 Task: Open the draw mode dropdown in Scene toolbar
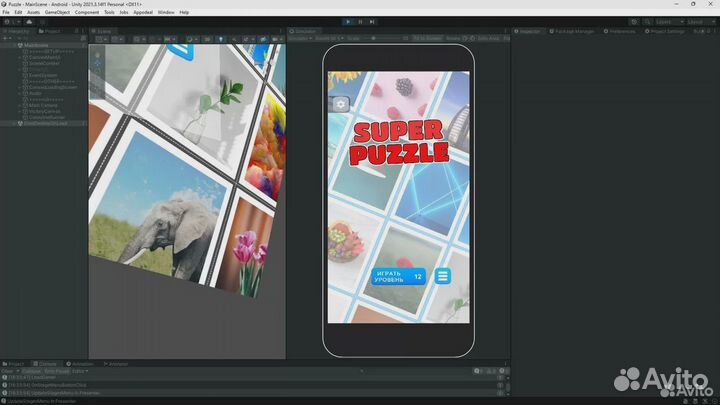point(191,39)
